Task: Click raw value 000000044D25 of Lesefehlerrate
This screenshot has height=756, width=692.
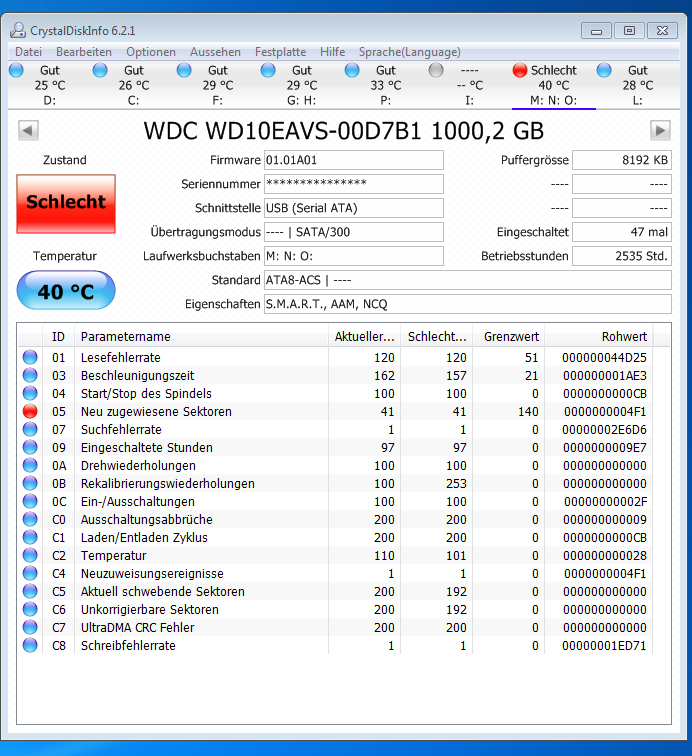Action: coord(604,357)
